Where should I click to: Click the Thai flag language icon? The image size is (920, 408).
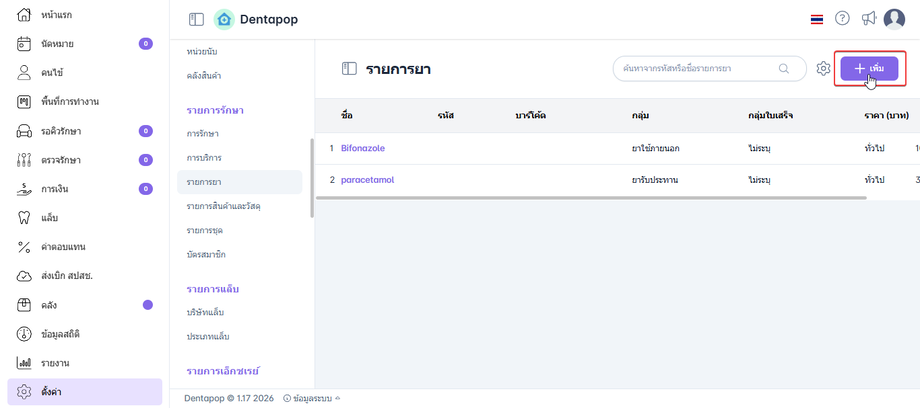817,19
